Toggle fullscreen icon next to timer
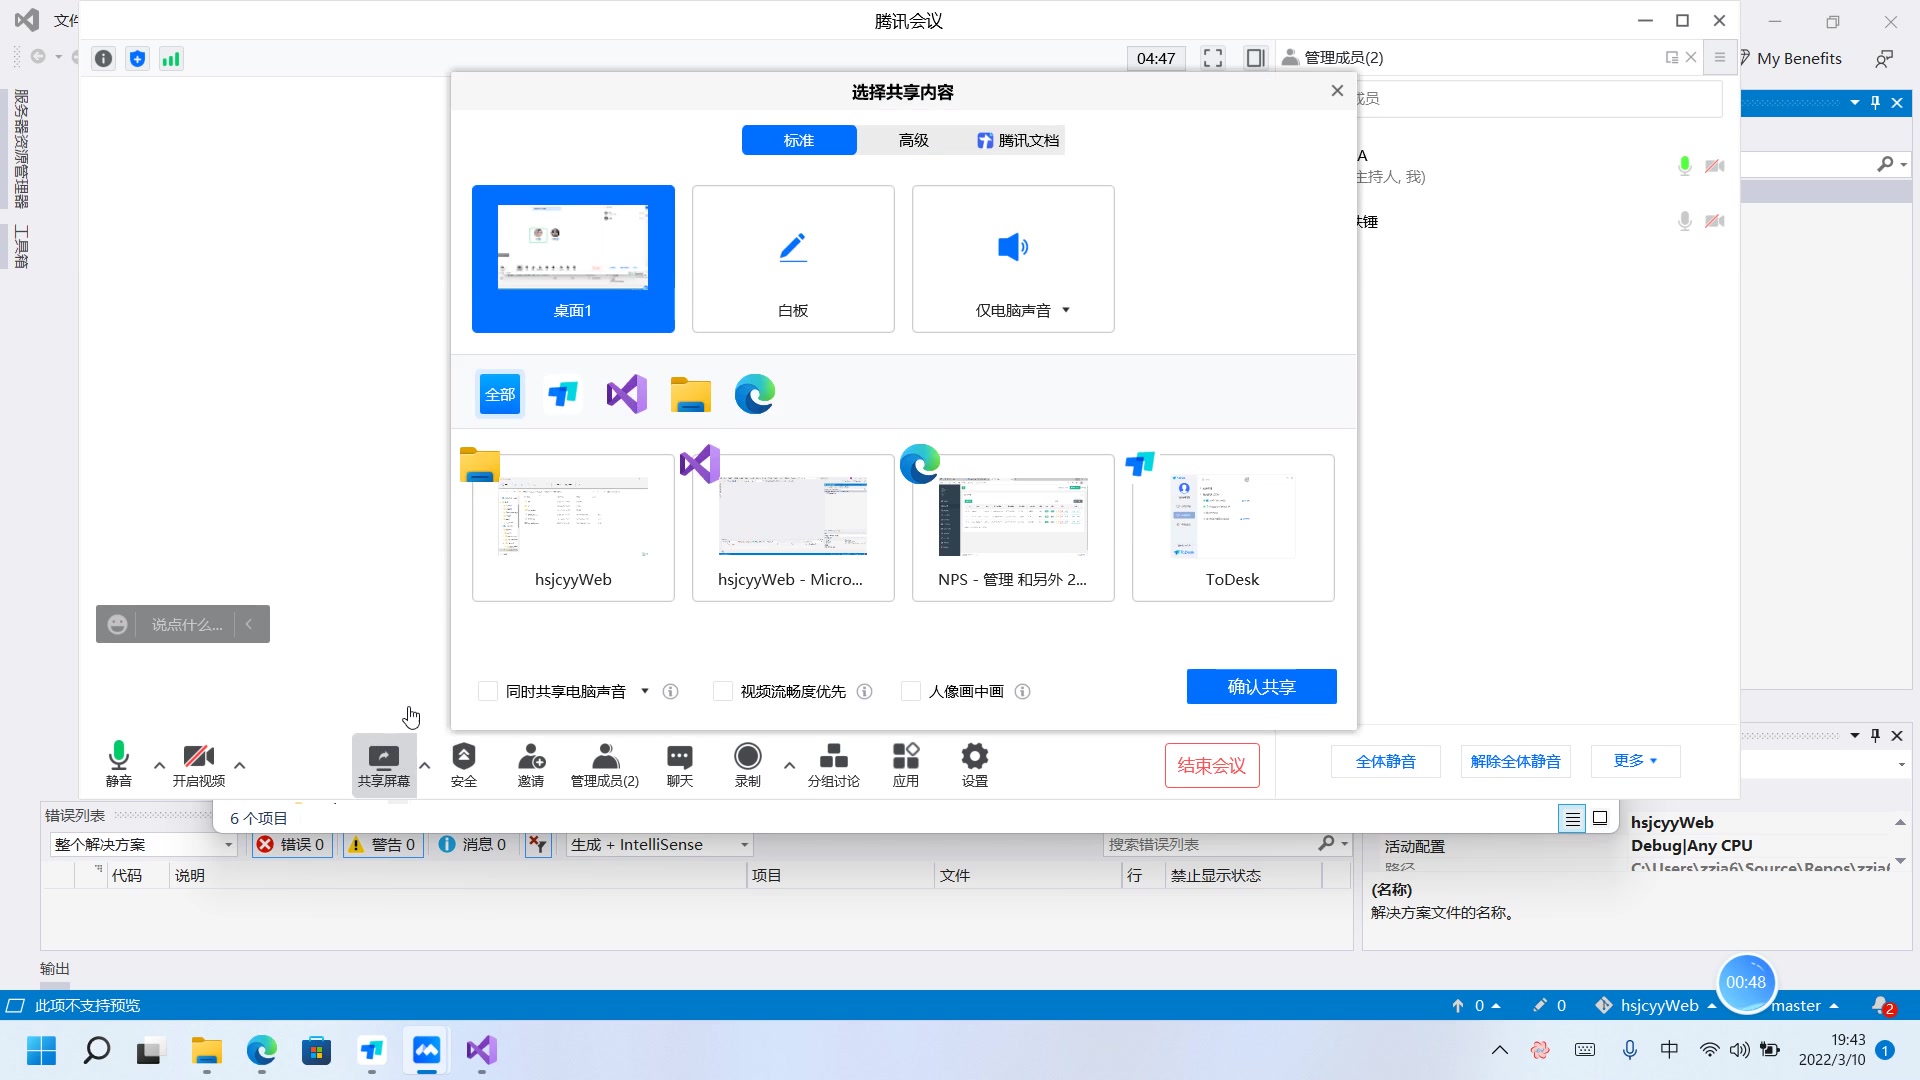Image resolution: width=1920 pixels, height=1080 pixels. tap(1213, 58)
